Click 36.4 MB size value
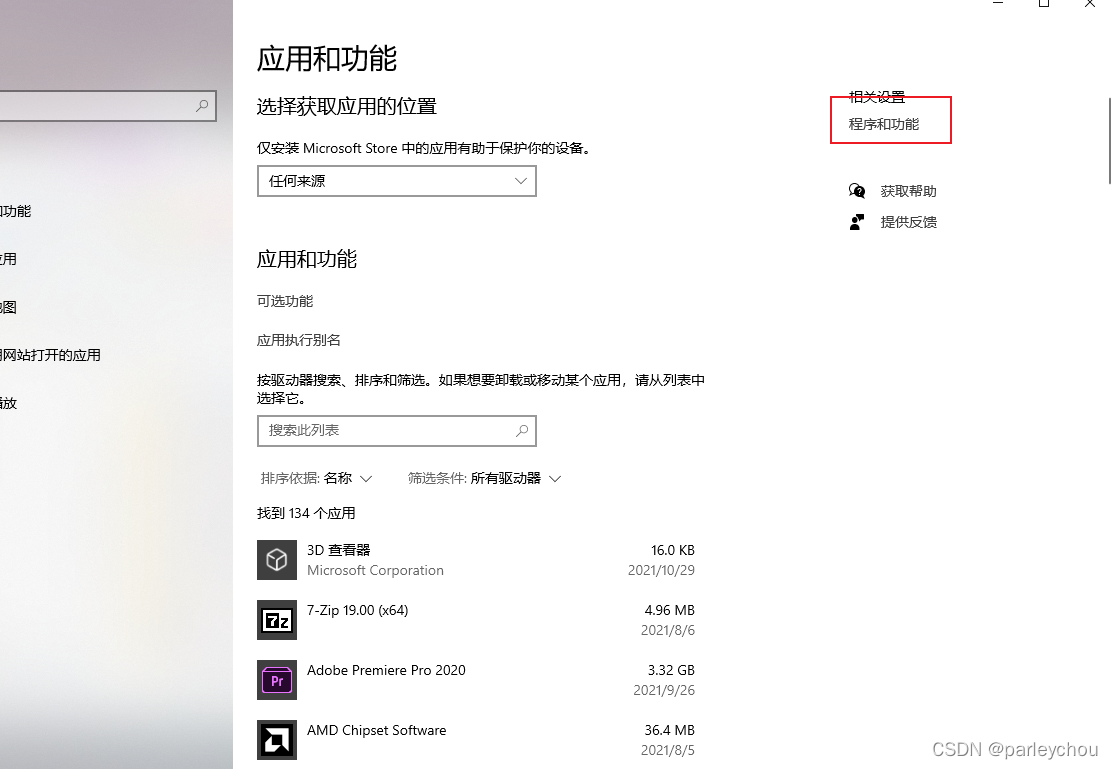Viewport: 1113px width, 769px height. (669, 730)
